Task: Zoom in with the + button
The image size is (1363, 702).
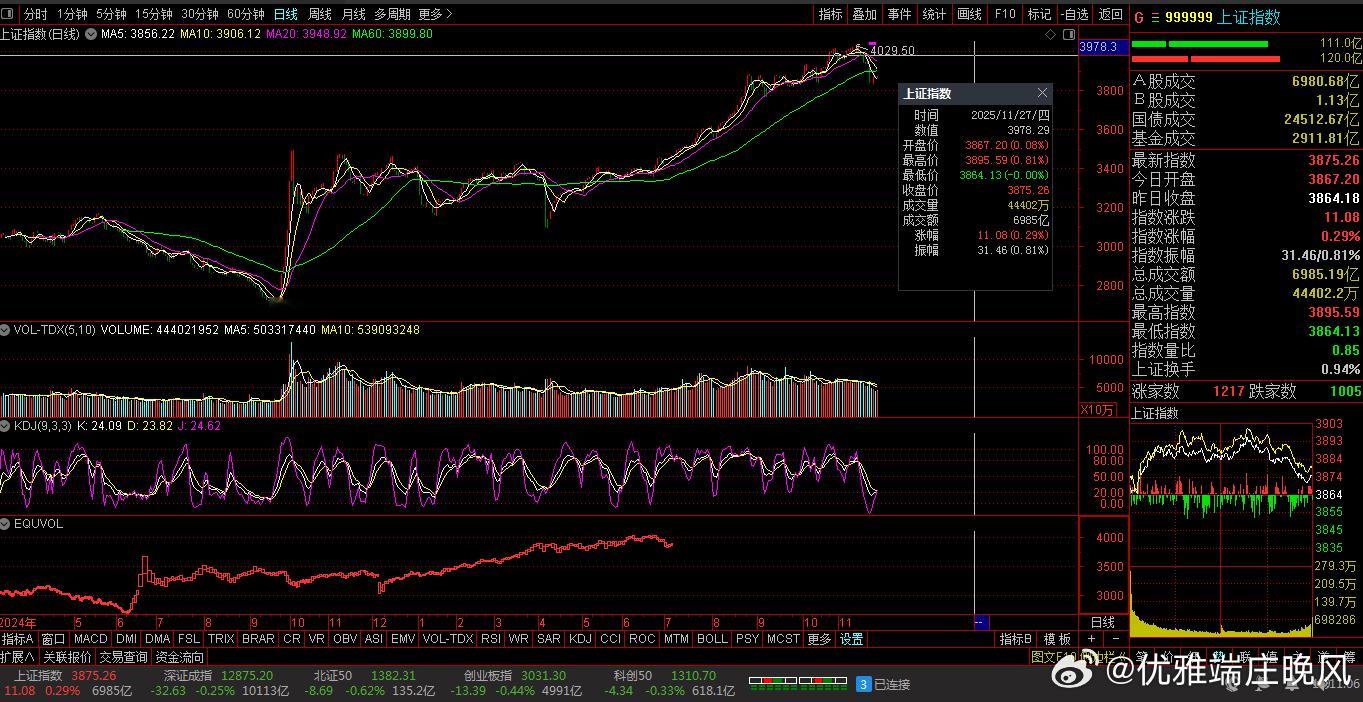Action: [x=1091, y=639]
